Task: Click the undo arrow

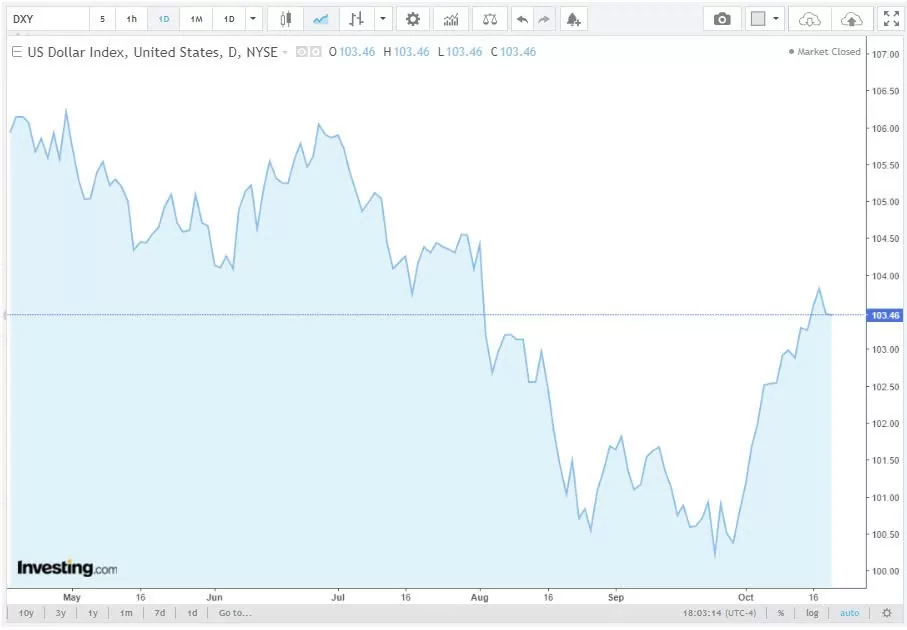Action: (x=522, y=19)
